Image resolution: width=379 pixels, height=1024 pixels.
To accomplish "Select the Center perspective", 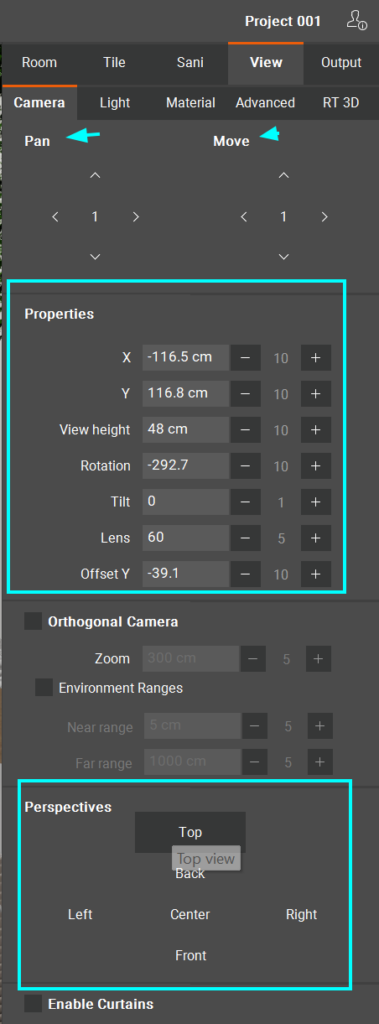I will [x=190, y=914].
